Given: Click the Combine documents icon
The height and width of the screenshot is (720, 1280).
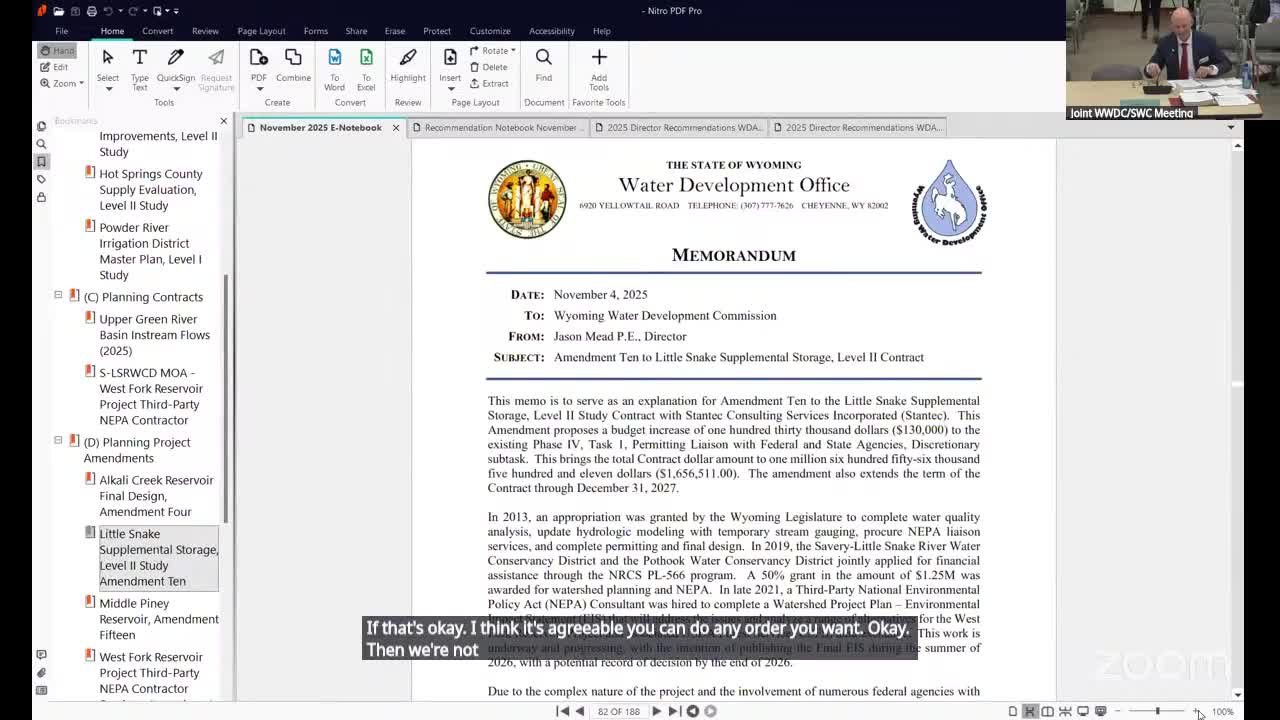Looking at the screenshot, I should (x=293, y=63).
